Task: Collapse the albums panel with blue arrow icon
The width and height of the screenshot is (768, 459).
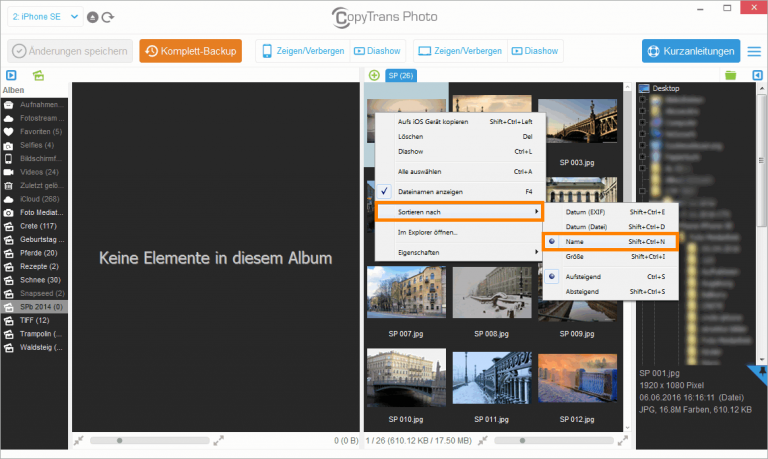Action: (11, 75)
